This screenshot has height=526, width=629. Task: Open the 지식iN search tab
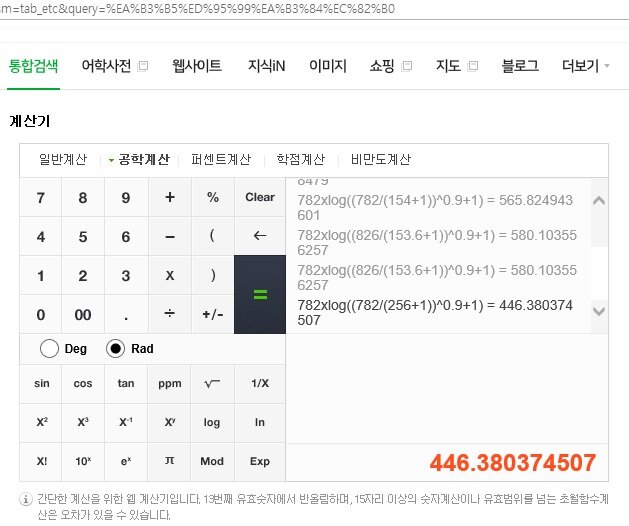click(266, 66)
